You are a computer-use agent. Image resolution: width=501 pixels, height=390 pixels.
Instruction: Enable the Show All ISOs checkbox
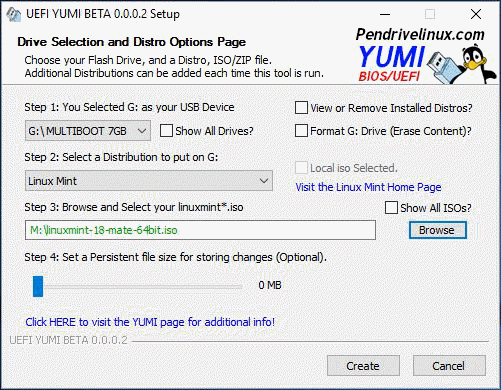click(x=391, y=207)
